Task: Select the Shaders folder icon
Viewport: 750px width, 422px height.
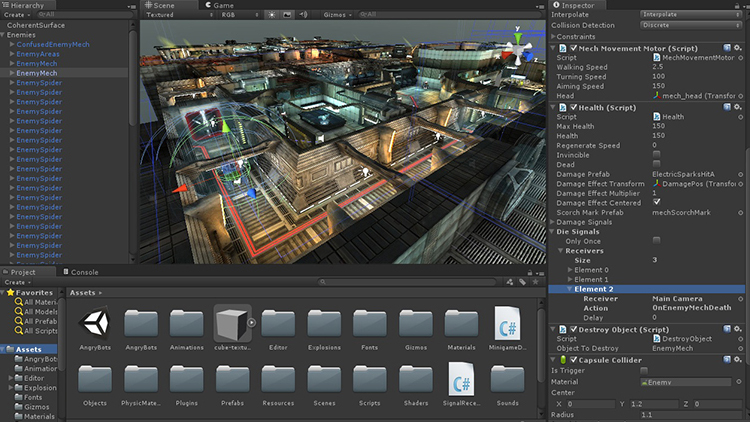Action: [416, 379]
